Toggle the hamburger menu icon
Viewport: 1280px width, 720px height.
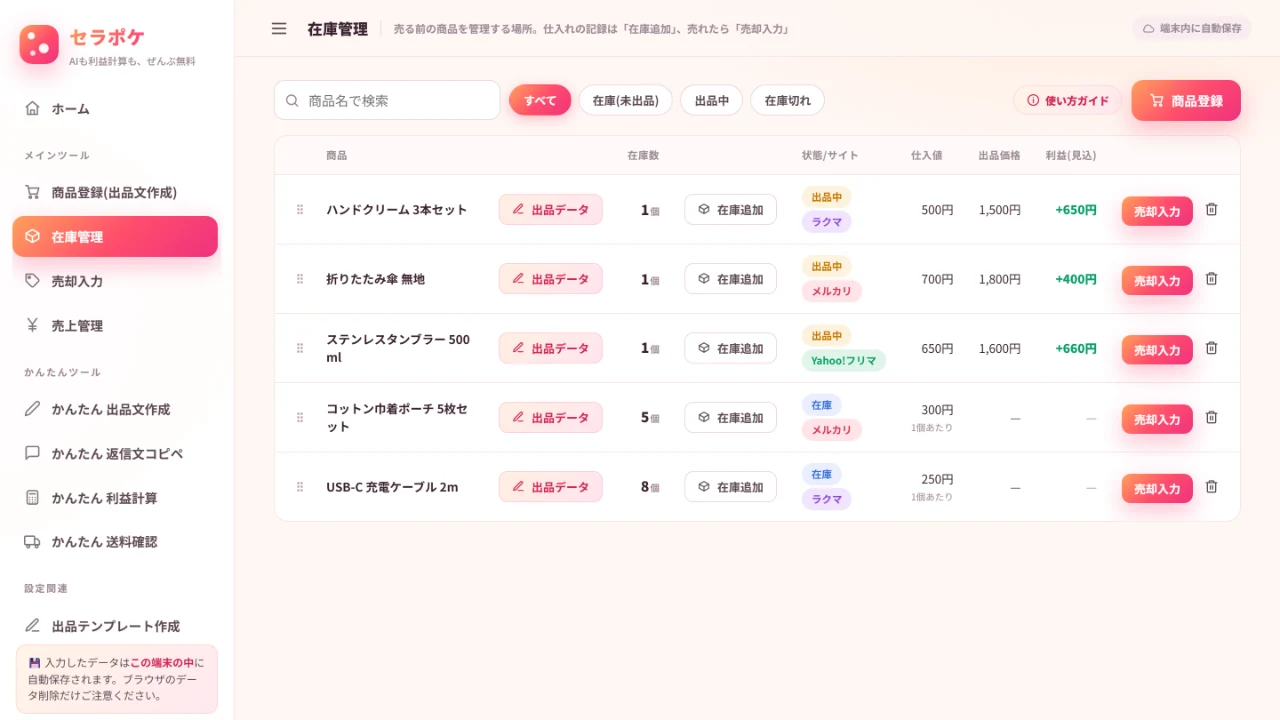coord(279,28)
